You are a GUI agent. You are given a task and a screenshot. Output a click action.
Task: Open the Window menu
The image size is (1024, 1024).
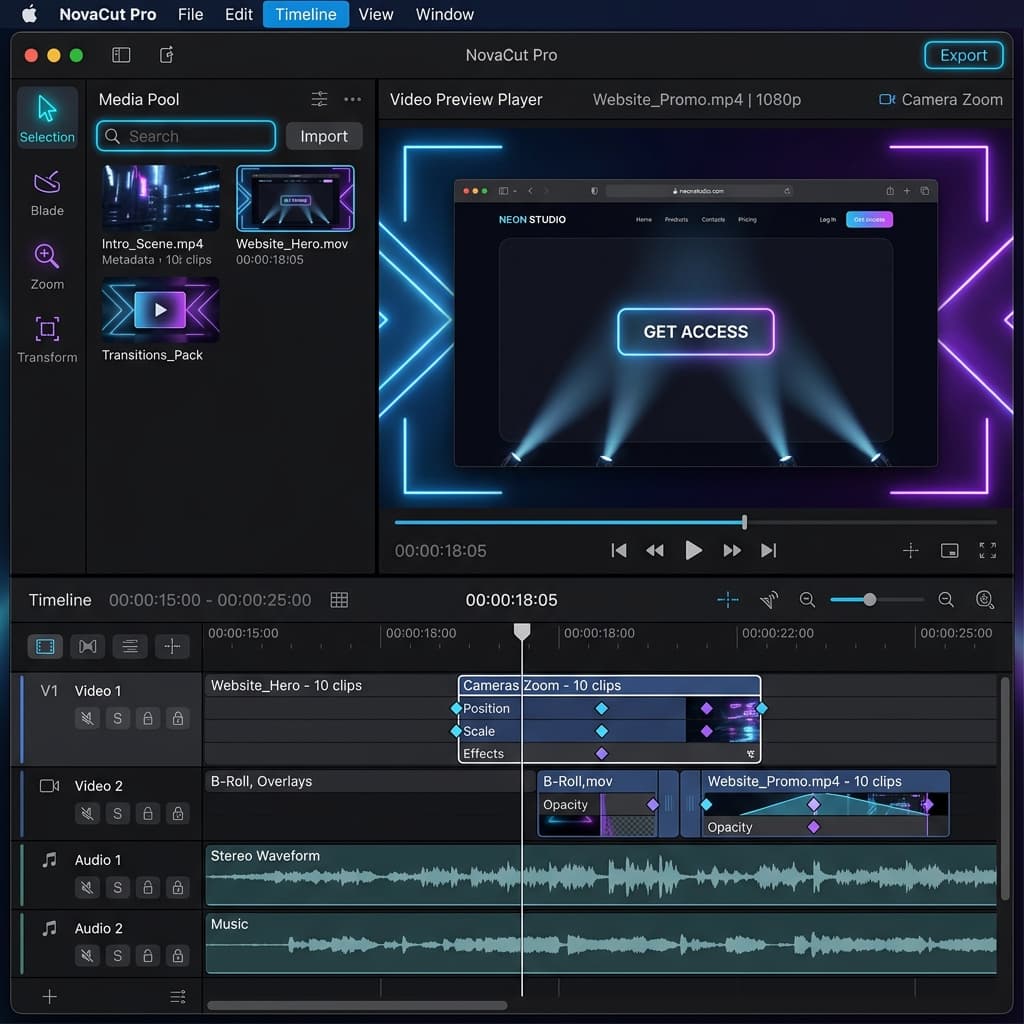click(x=445, y=14)
